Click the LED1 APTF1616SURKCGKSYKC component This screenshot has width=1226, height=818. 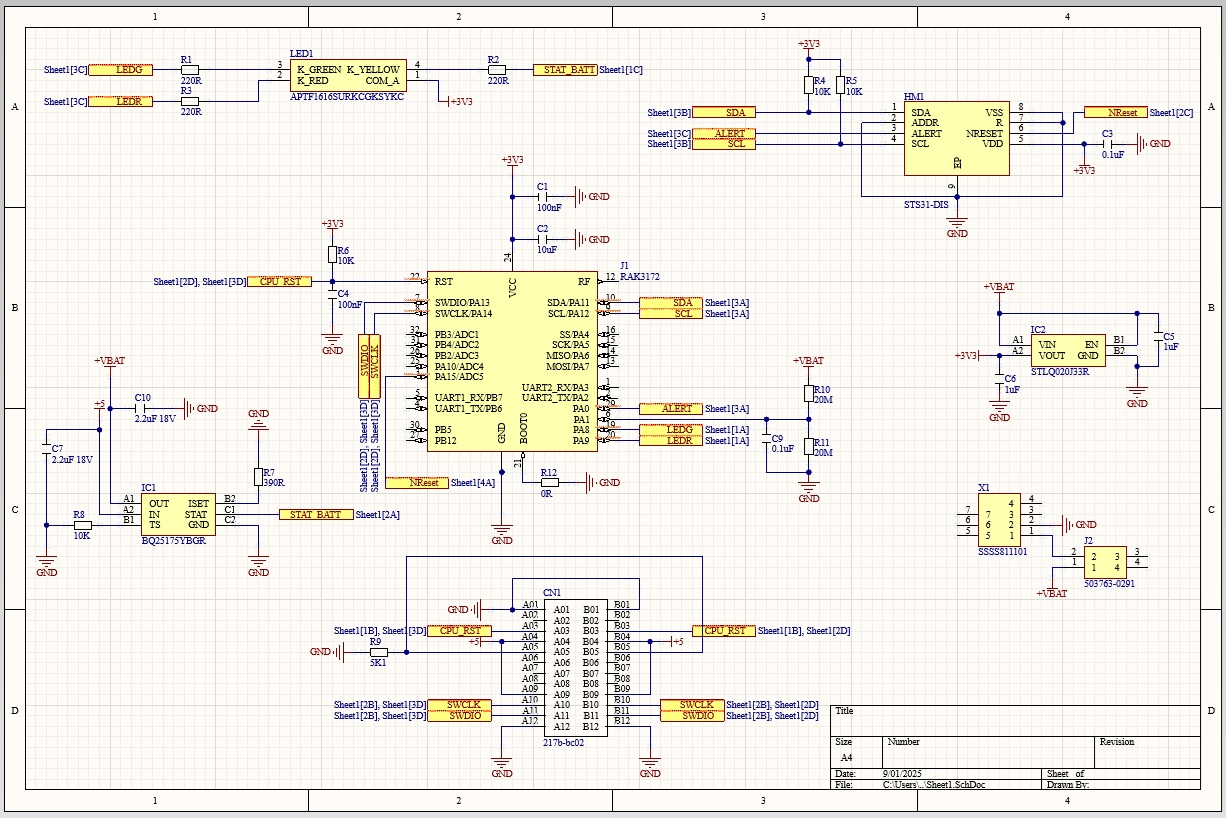[348, 75]
